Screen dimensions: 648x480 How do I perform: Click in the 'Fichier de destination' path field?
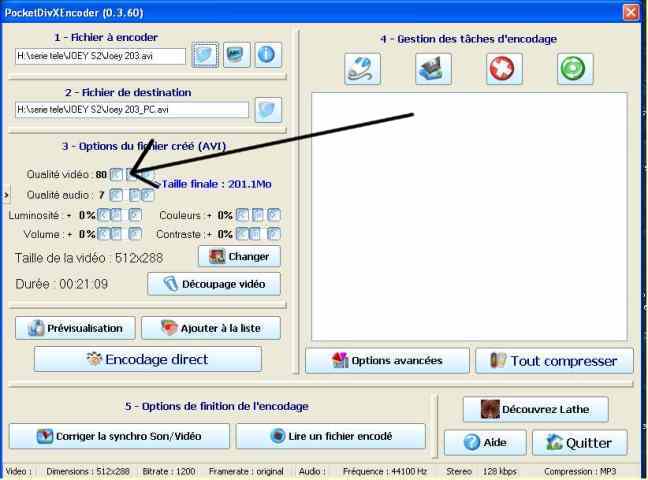coord(132,110)
